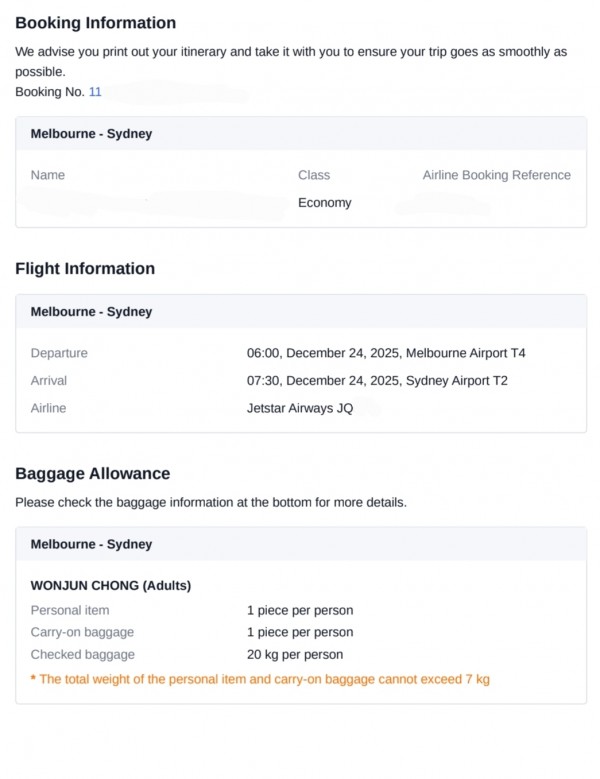Click passenger name WONJUN CHONG (Adults)
600x779 pixels.
pyautogui.click(x=111, y=585)
